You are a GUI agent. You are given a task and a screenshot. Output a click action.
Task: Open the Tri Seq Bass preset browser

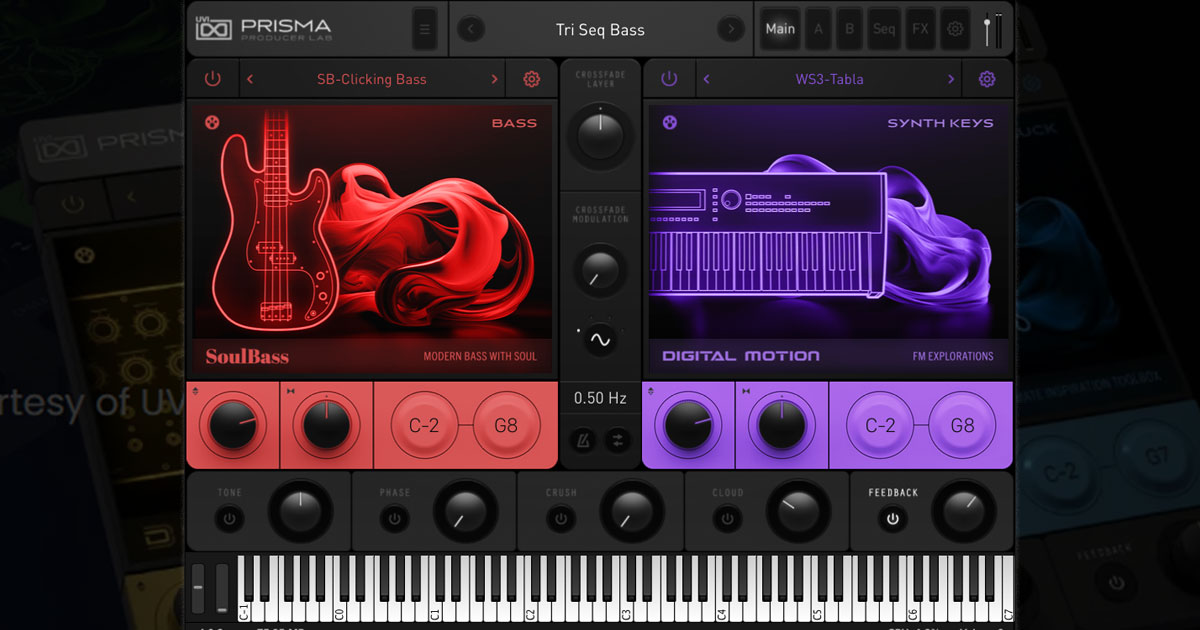click(x=600, y=30)
